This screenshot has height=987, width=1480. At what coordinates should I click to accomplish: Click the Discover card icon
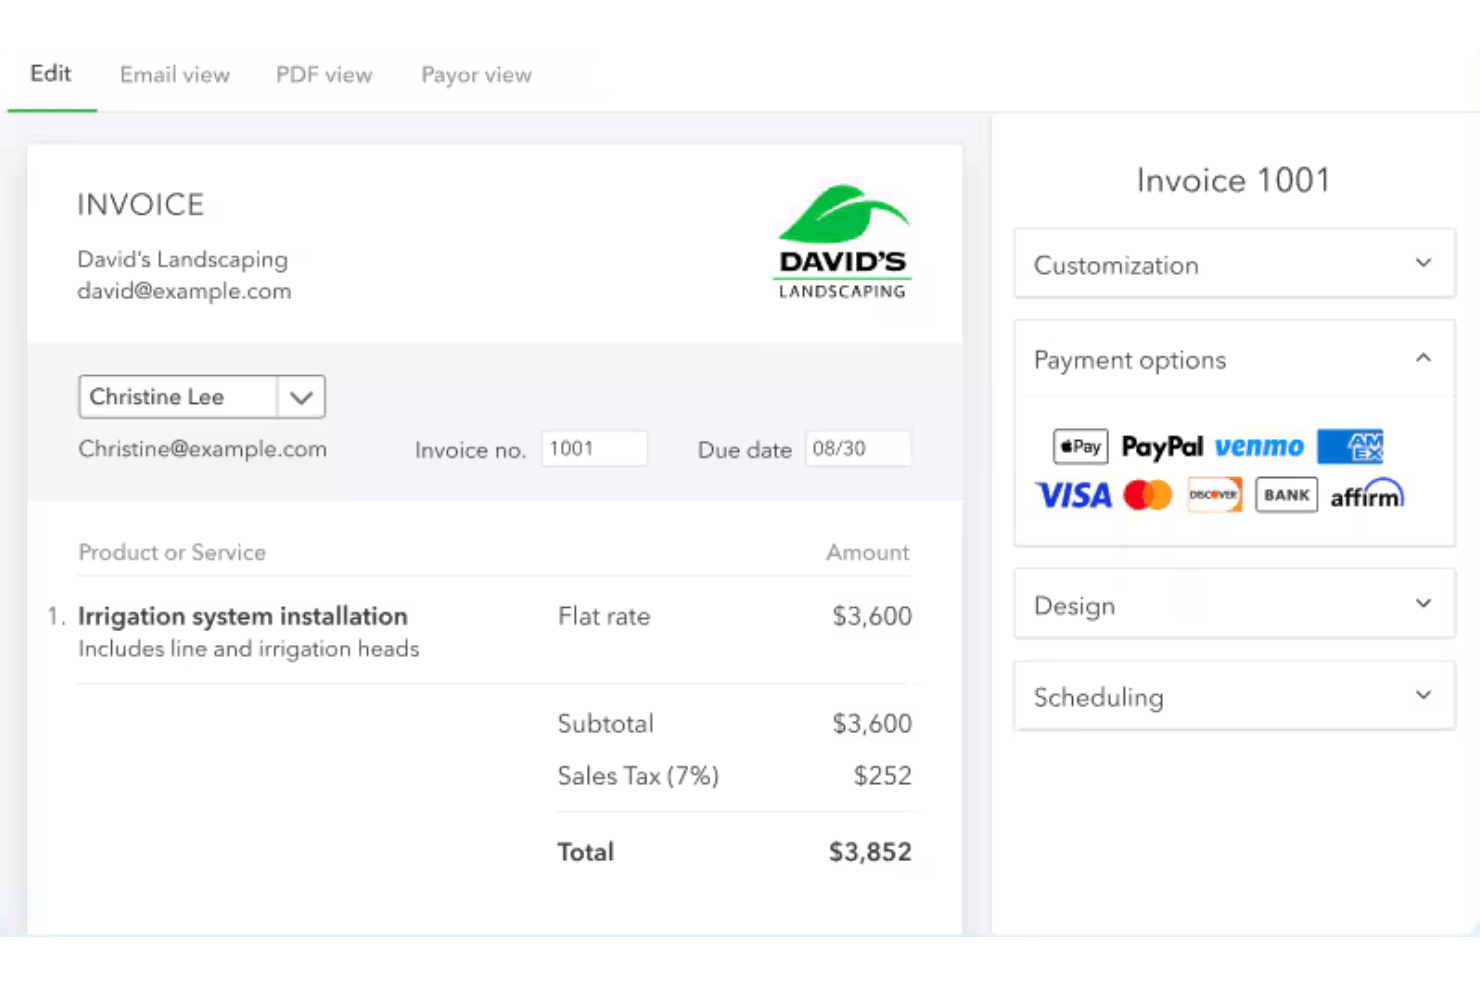point(1214,495)
